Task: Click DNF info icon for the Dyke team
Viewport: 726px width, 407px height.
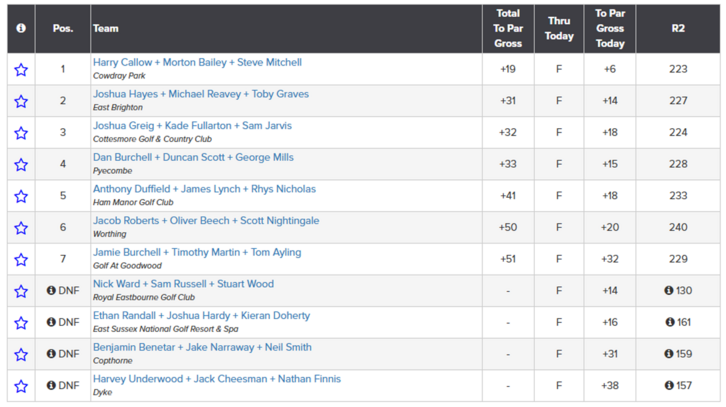Action: [51, 385]
